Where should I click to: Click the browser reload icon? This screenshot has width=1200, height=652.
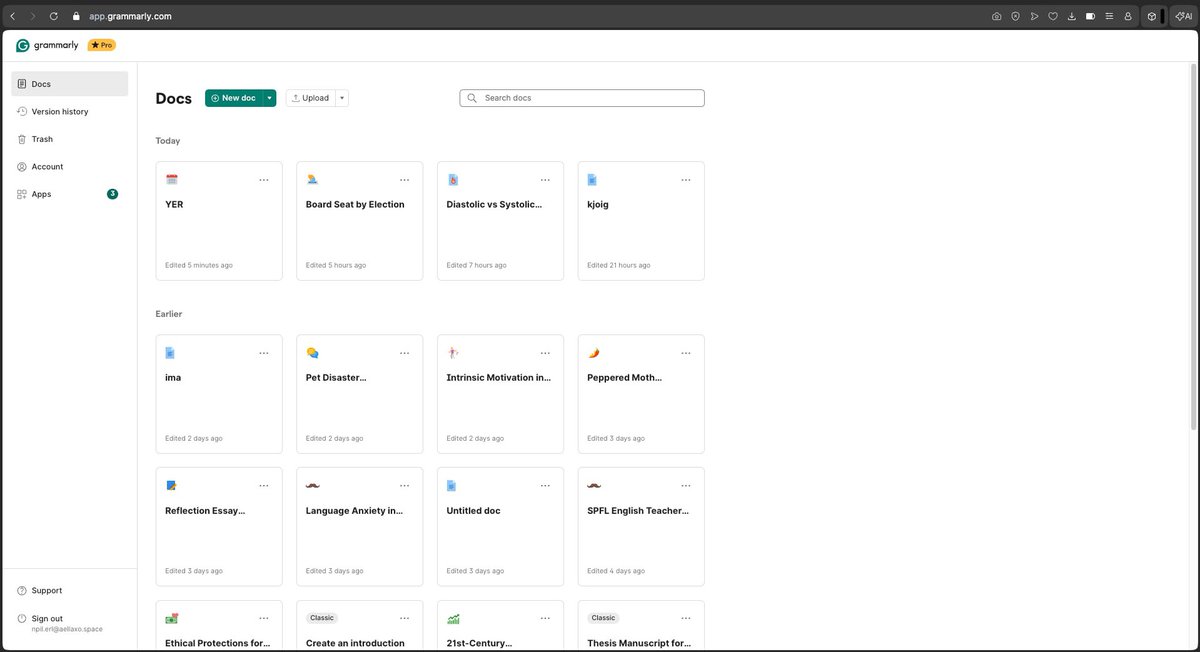(53, 16)
